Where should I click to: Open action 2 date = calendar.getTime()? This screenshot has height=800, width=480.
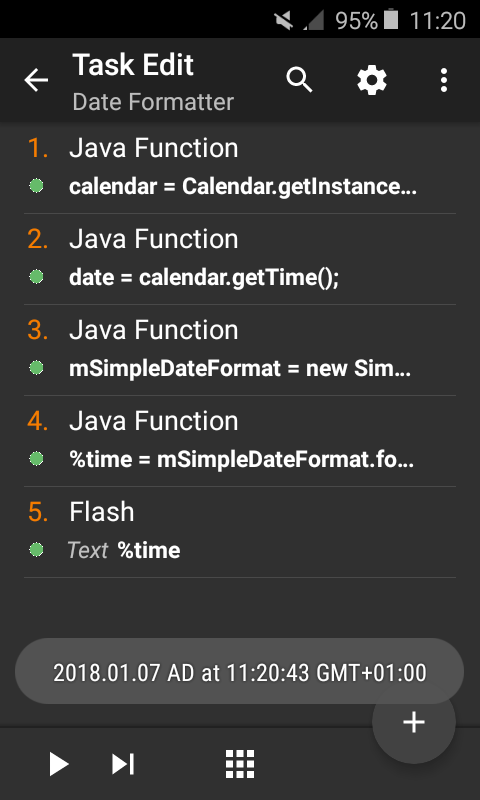(240, 259)
